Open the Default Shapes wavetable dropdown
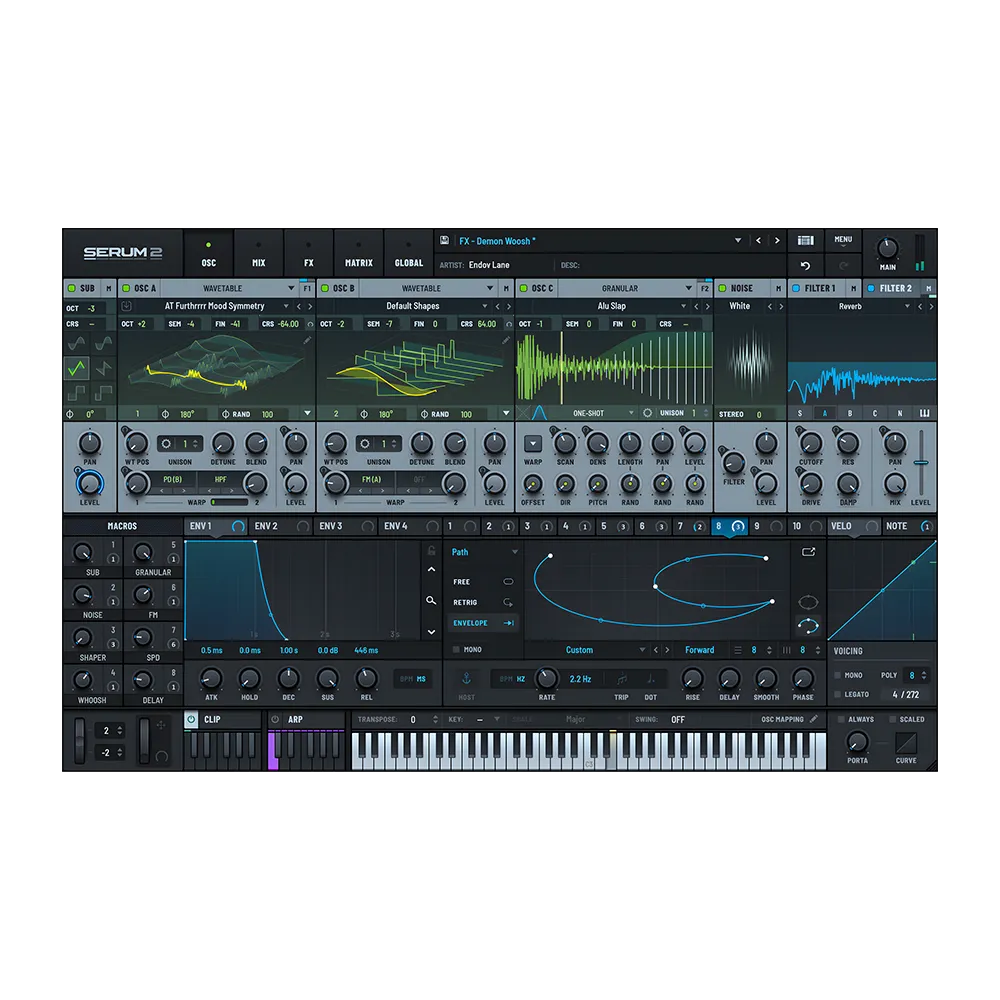Image resolution: width=1000 pixels, height=1000 pixels. pos(485,306)
